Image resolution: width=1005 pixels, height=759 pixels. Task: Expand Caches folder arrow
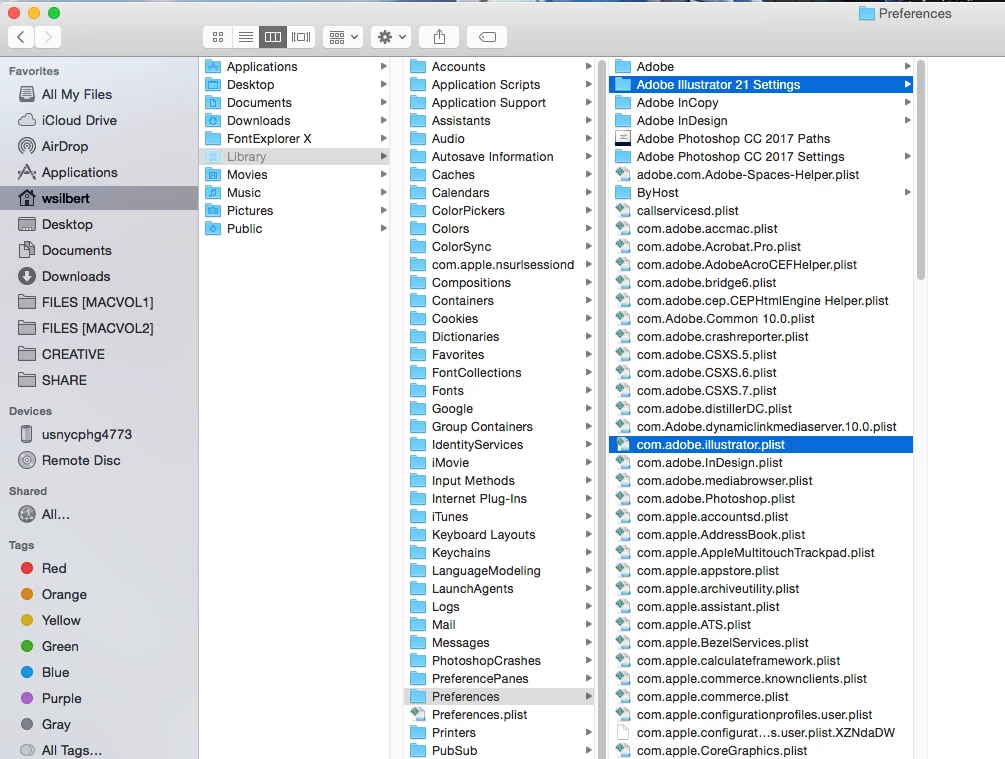click(x=588, y=174)
